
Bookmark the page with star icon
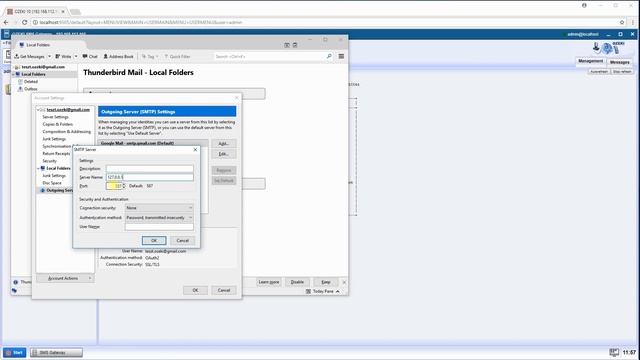[622, 22]
